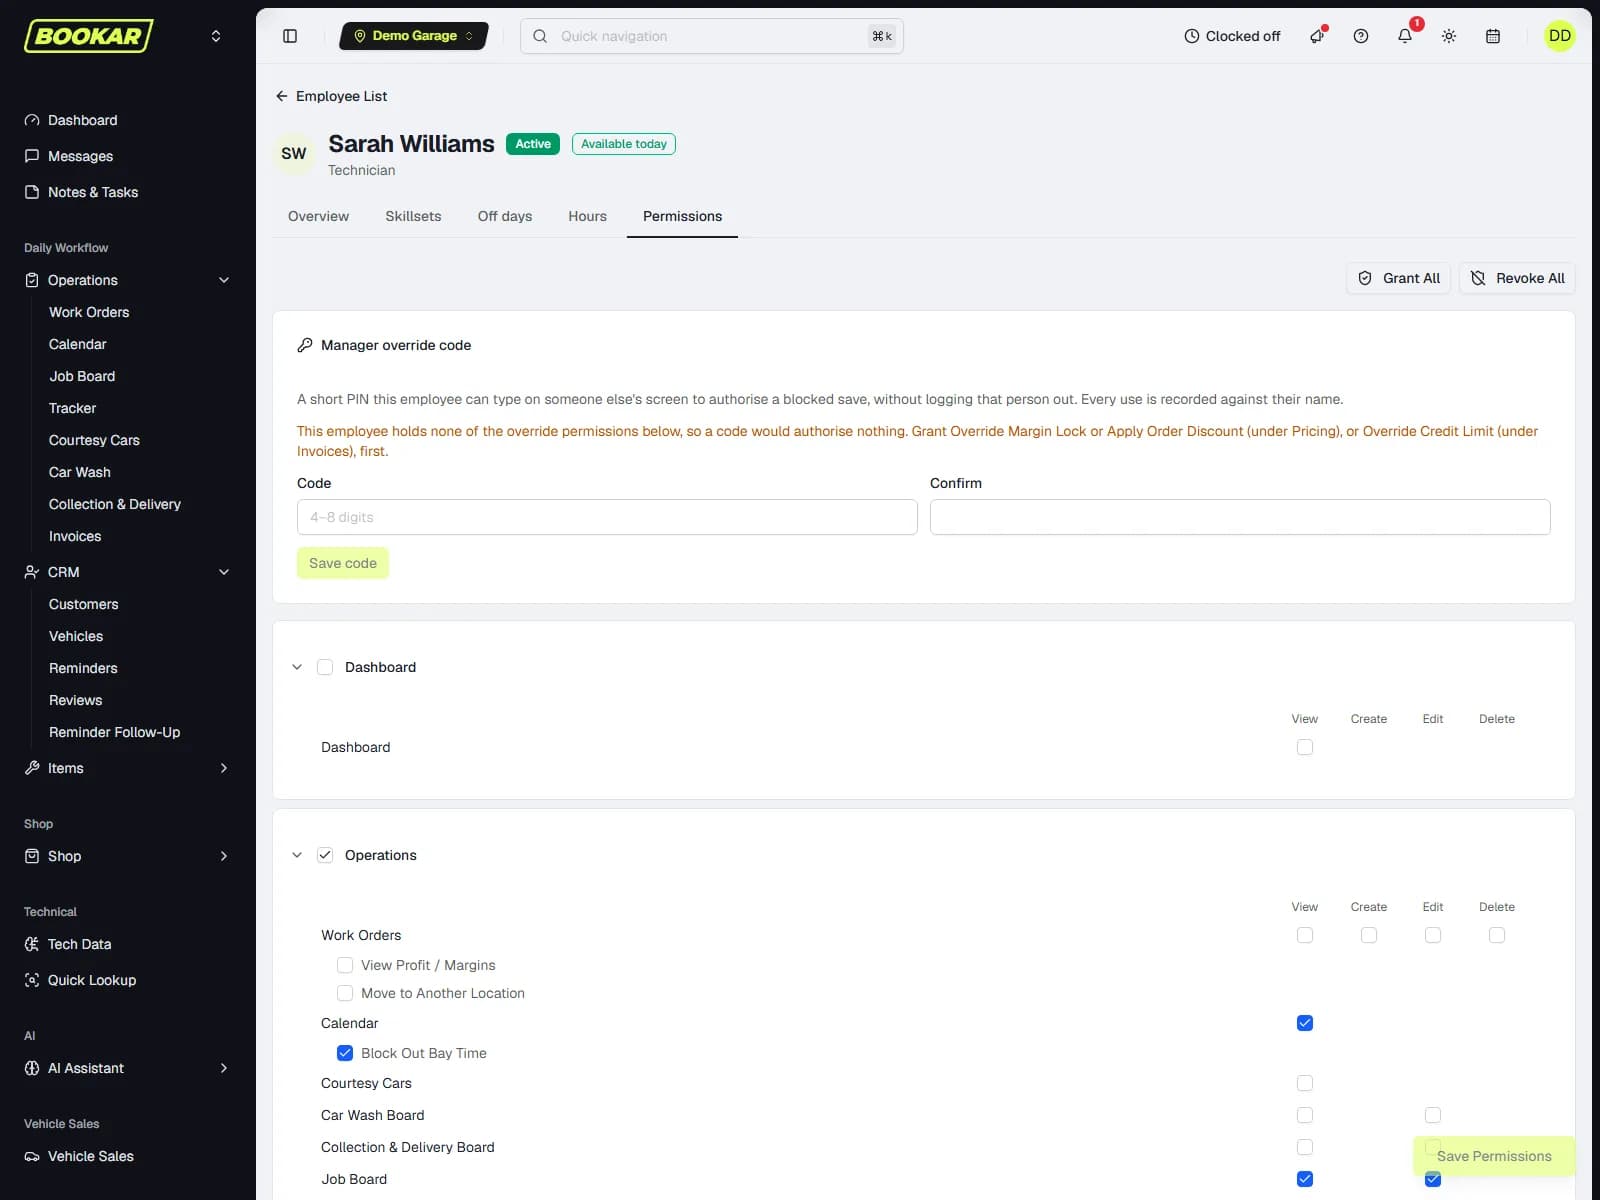
Task: Disable Calendar View permission
Action: pos(1305,1023)
